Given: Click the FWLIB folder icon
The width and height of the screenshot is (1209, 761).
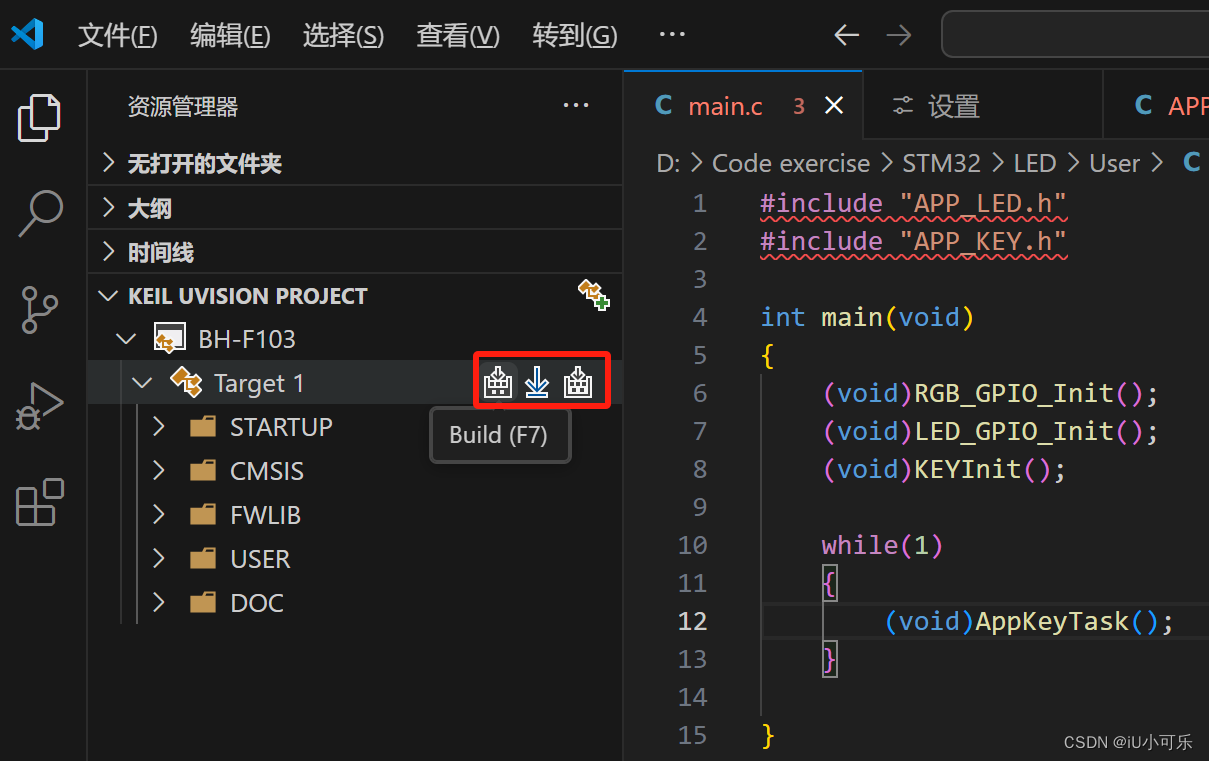Looking at the screenshot, I should click(x=203, y=515).
